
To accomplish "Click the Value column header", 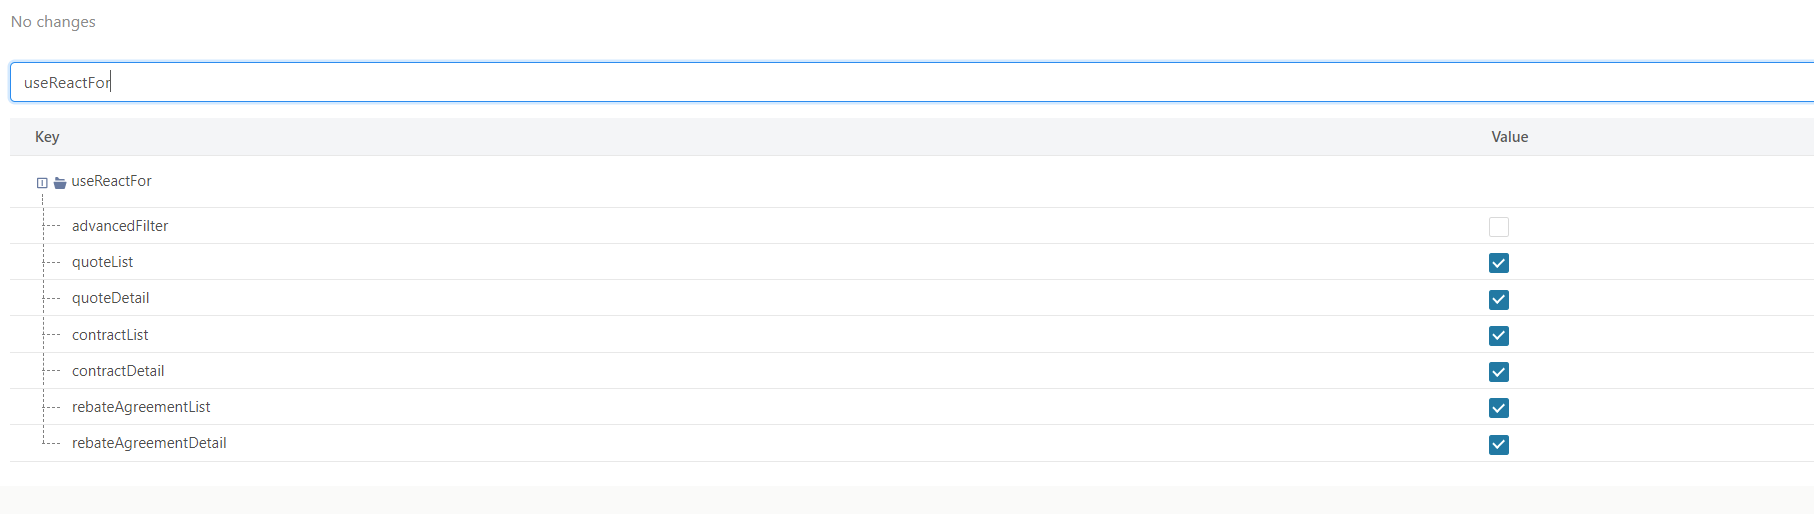I will tap(1509, 137).
